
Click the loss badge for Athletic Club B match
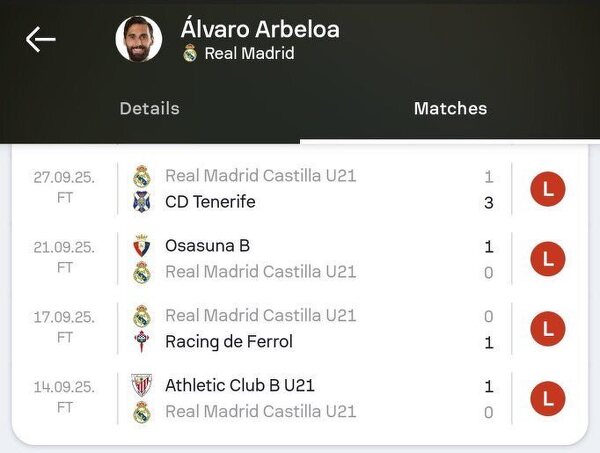tap(547, 398)
